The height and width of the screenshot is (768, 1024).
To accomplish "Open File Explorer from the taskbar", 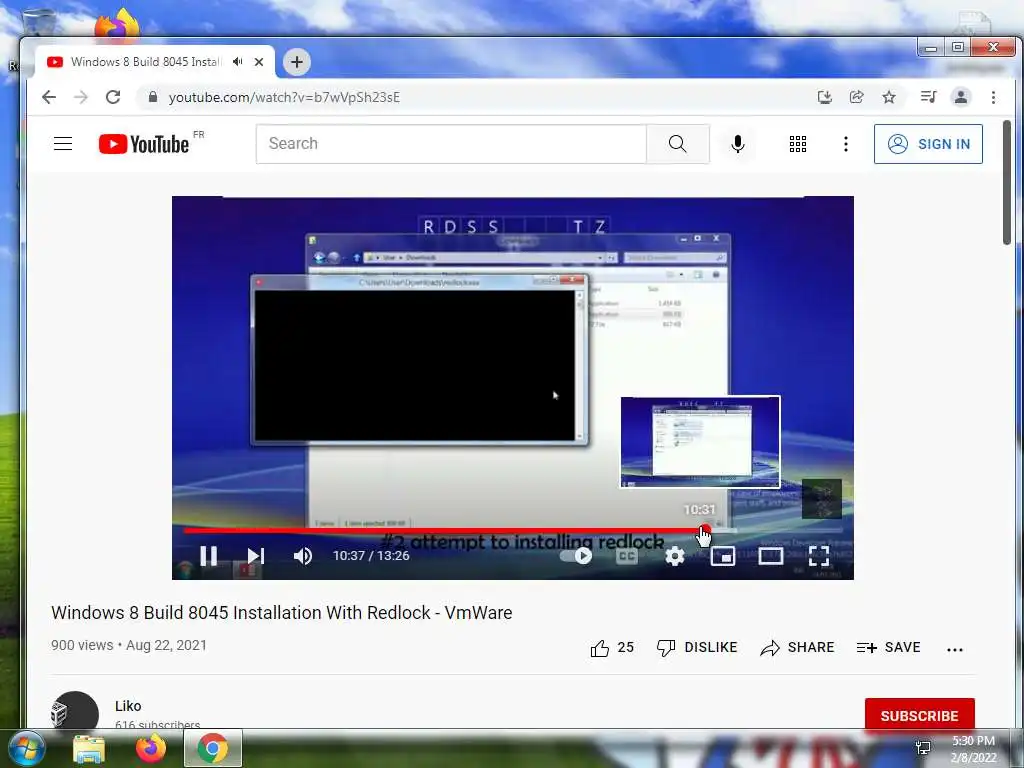I will coord(89,748).
